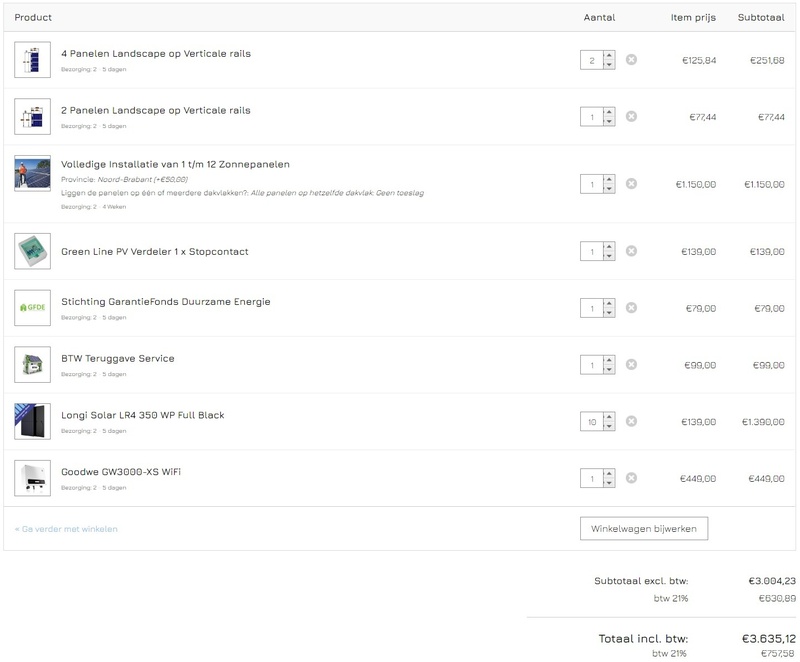Remove Stichting GarantieFonds Duurzame Energie item

click(631, 308)
